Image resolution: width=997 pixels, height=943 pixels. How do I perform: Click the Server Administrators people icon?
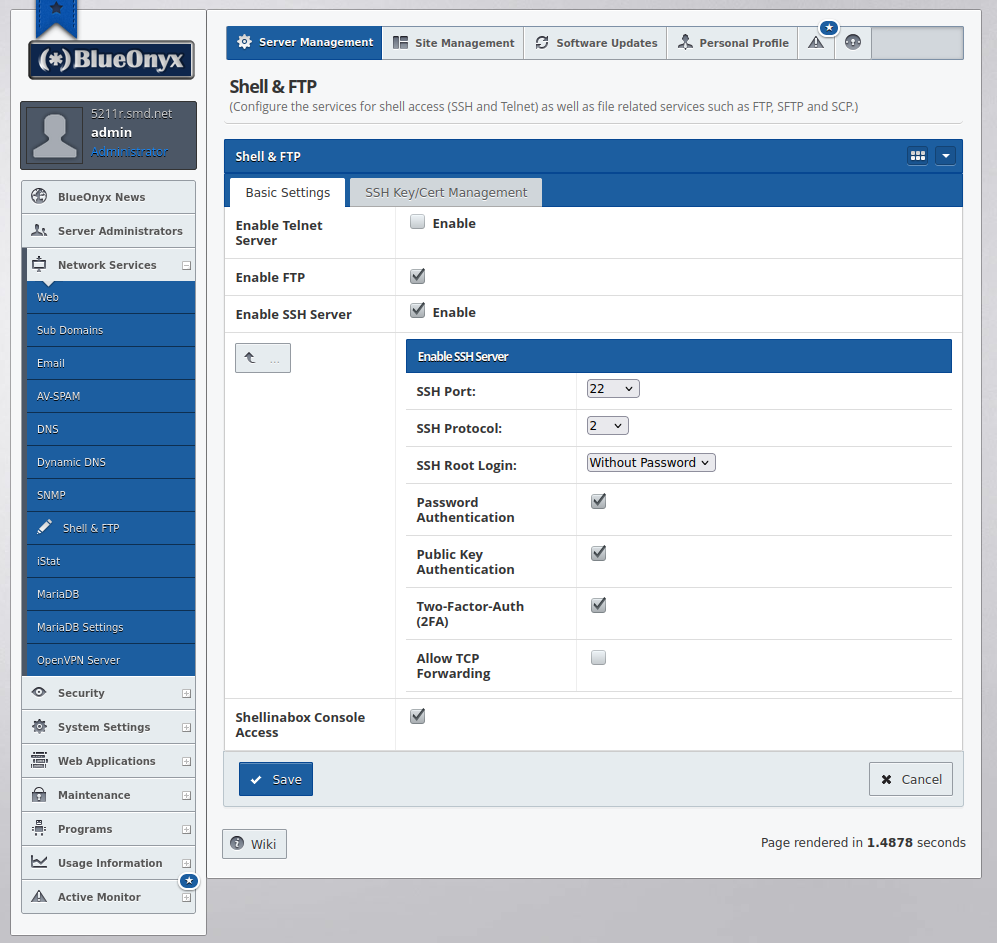point(39,230)
